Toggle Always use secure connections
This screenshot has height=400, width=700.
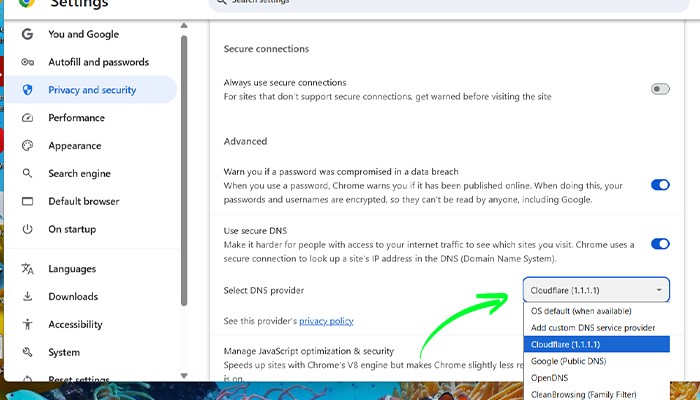660,89
